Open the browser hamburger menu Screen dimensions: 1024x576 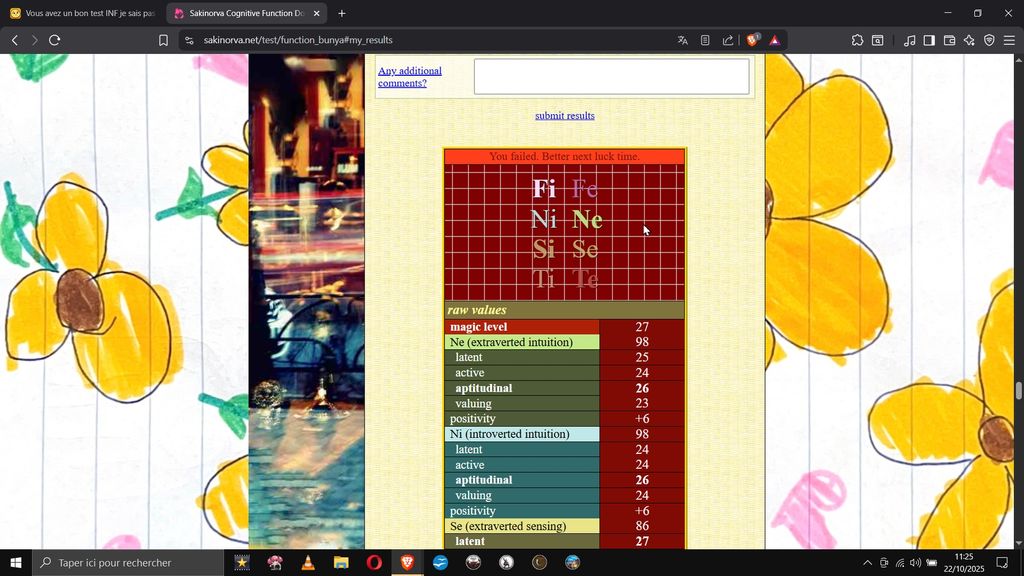pos(1009,40)
